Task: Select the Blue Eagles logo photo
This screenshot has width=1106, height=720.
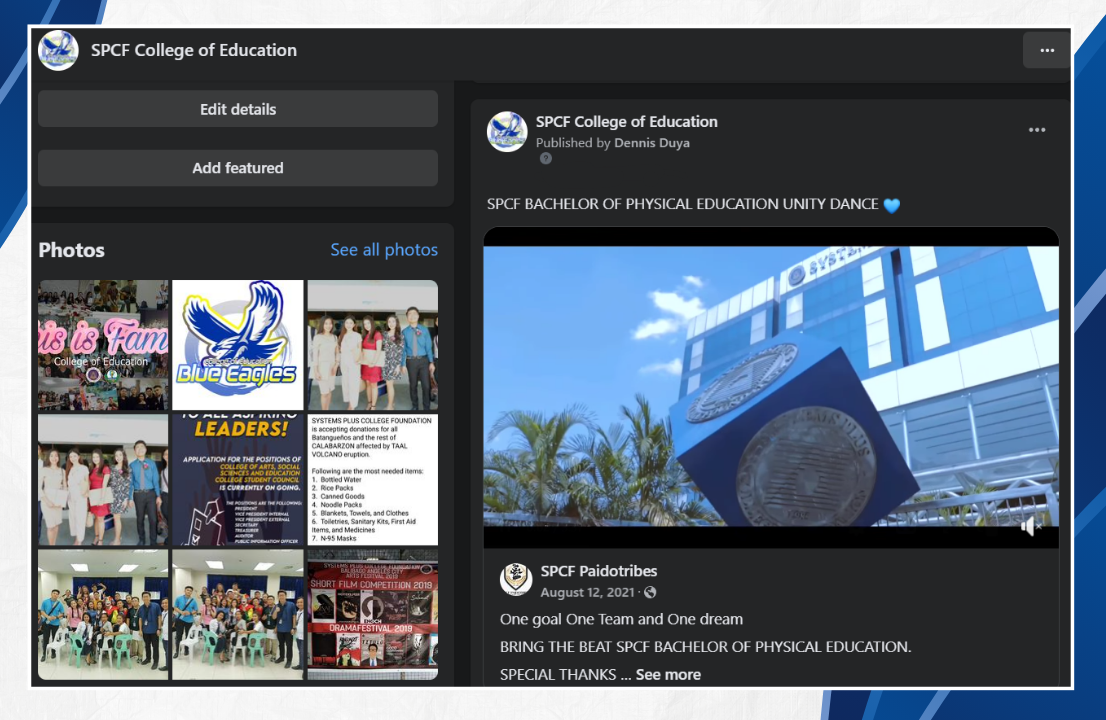Action: 237,345
